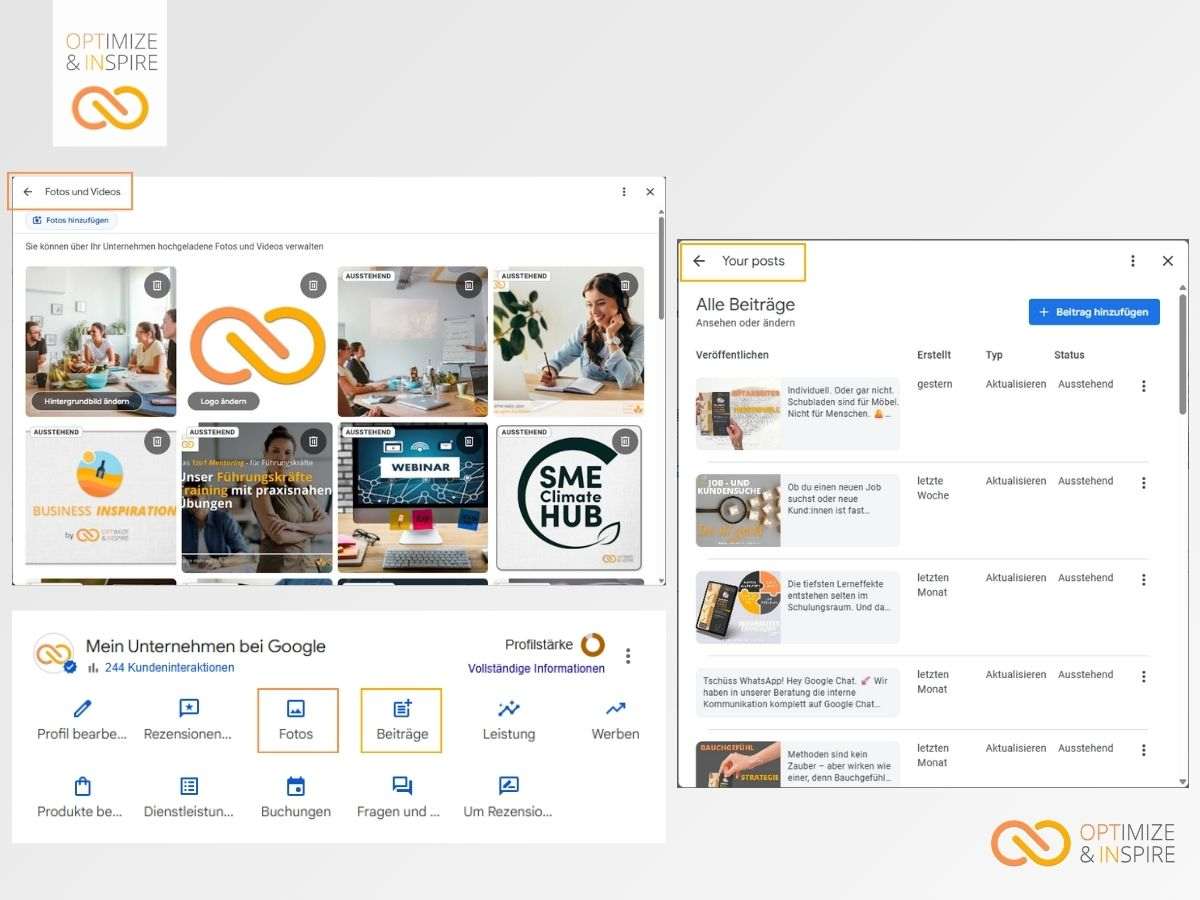The height and width of the screenshot is (900, 1200).
Task: Open three-dot menu for letzte Woche post
Action: 1144,483
